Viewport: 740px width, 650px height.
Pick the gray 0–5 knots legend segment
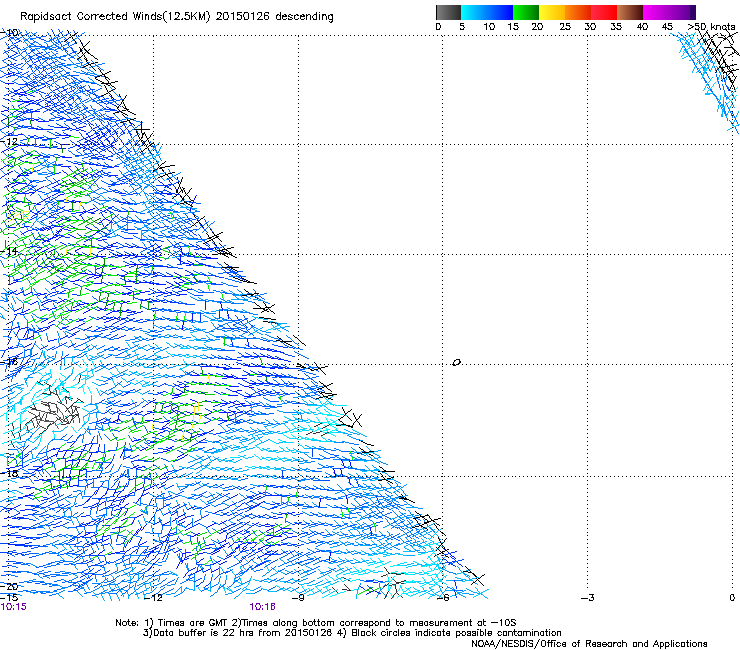click(448, 13)
